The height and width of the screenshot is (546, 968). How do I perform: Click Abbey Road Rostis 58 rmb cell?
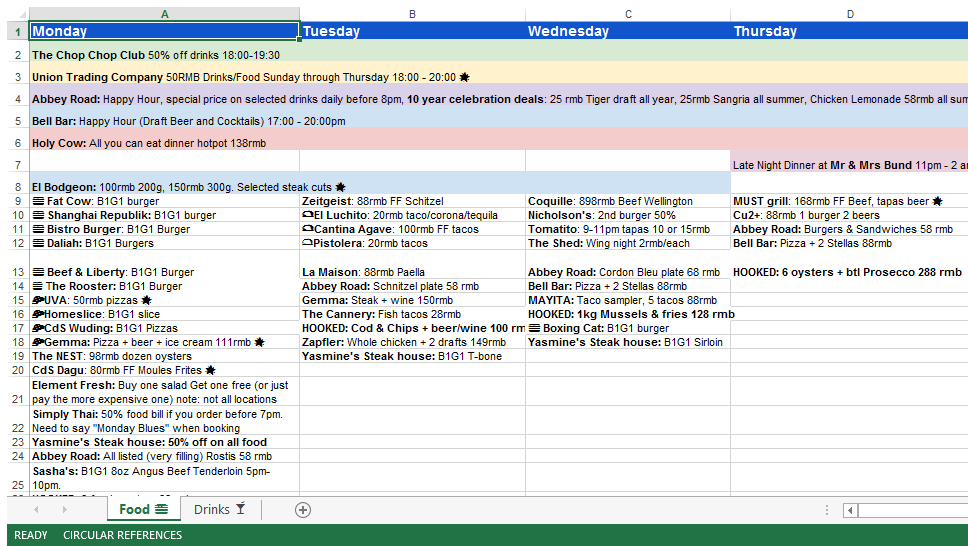click(164, 456)
